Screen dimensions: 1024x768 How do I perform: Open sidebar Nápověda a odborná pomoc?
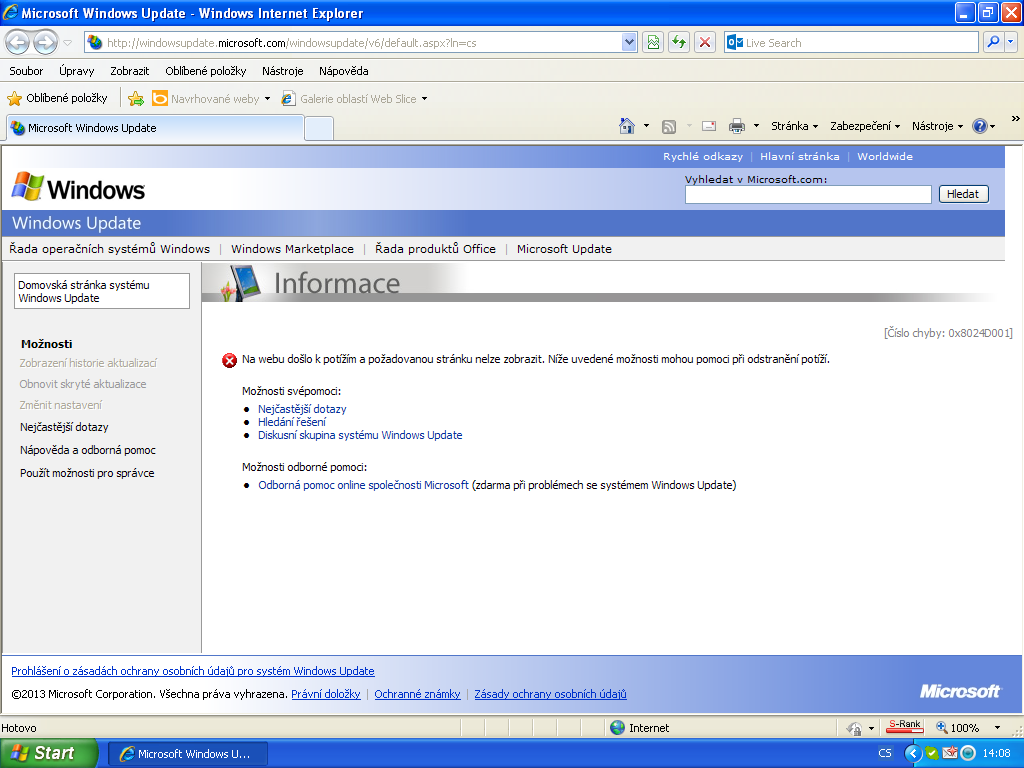click(88, 450)
